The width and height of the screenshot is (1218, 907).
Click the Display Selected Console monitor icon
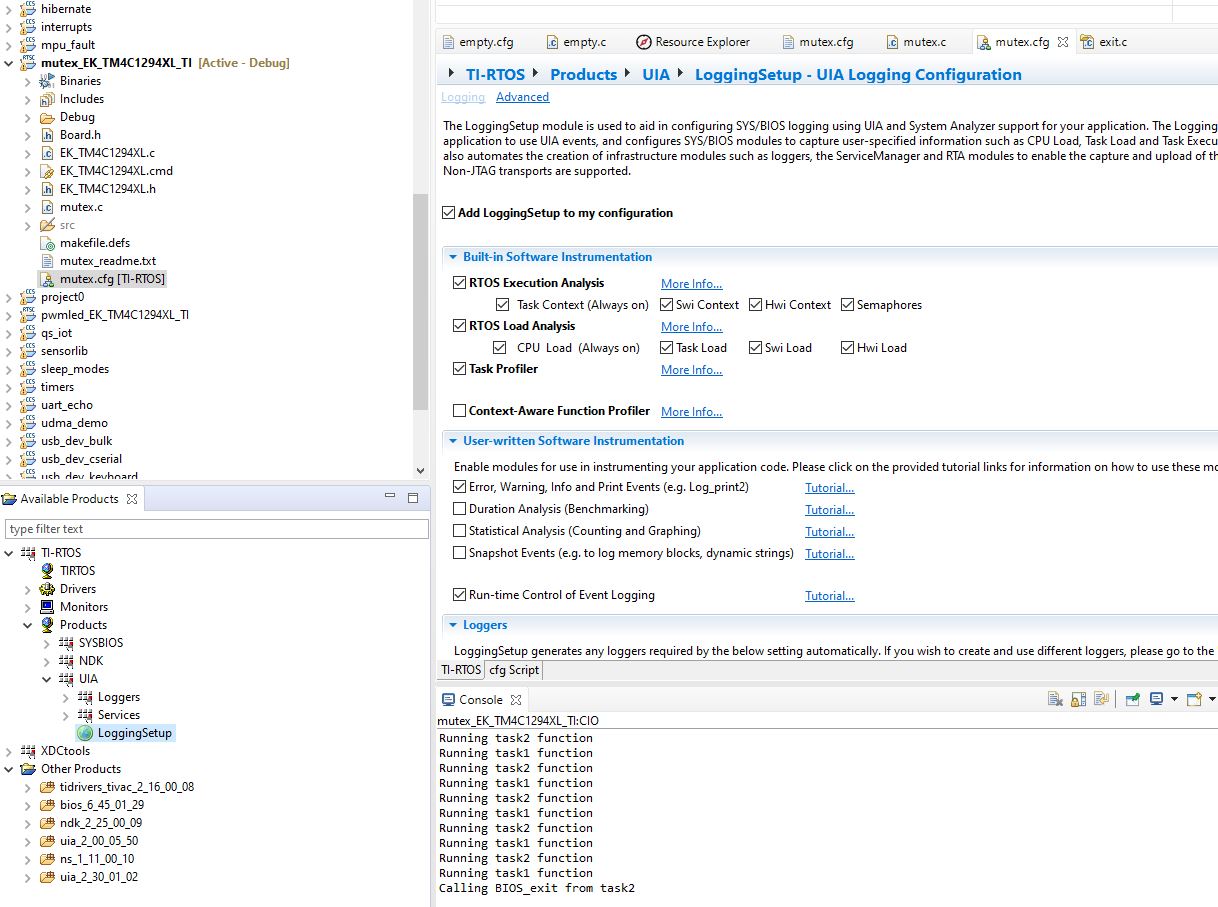click(x=1157, y=699)
